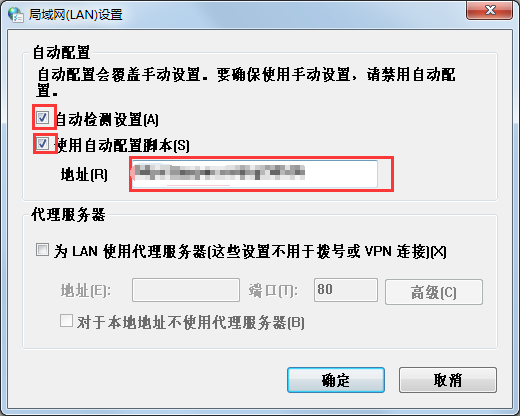Uncheck the 自动检测设置(A) checkbox
The width and height of the screenshot is (520, 416).
(x=43, y=117)
